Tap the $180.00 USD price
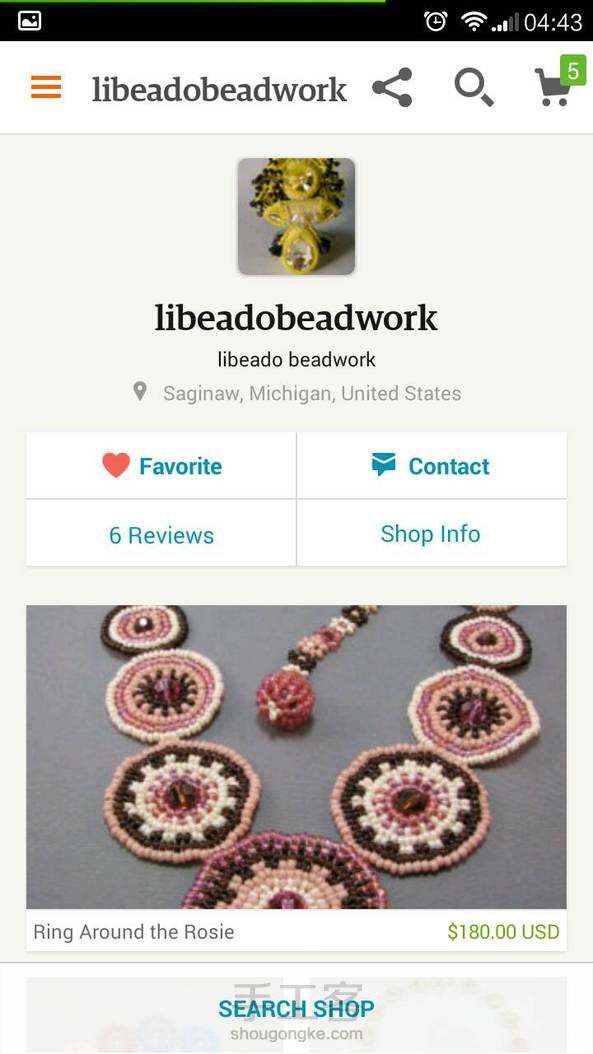 [503, 932]
